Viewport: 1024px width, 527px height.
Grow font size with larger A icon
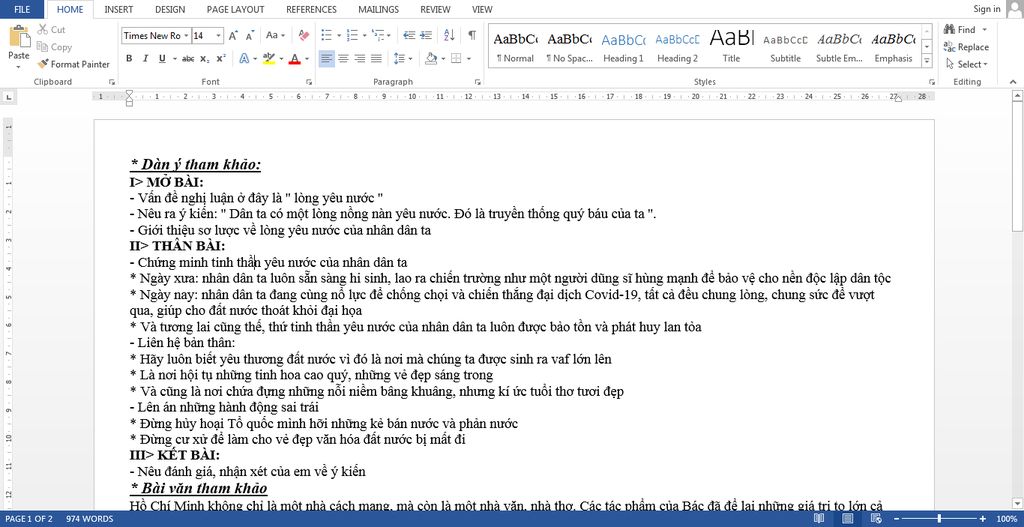click(x=234, y=35)
